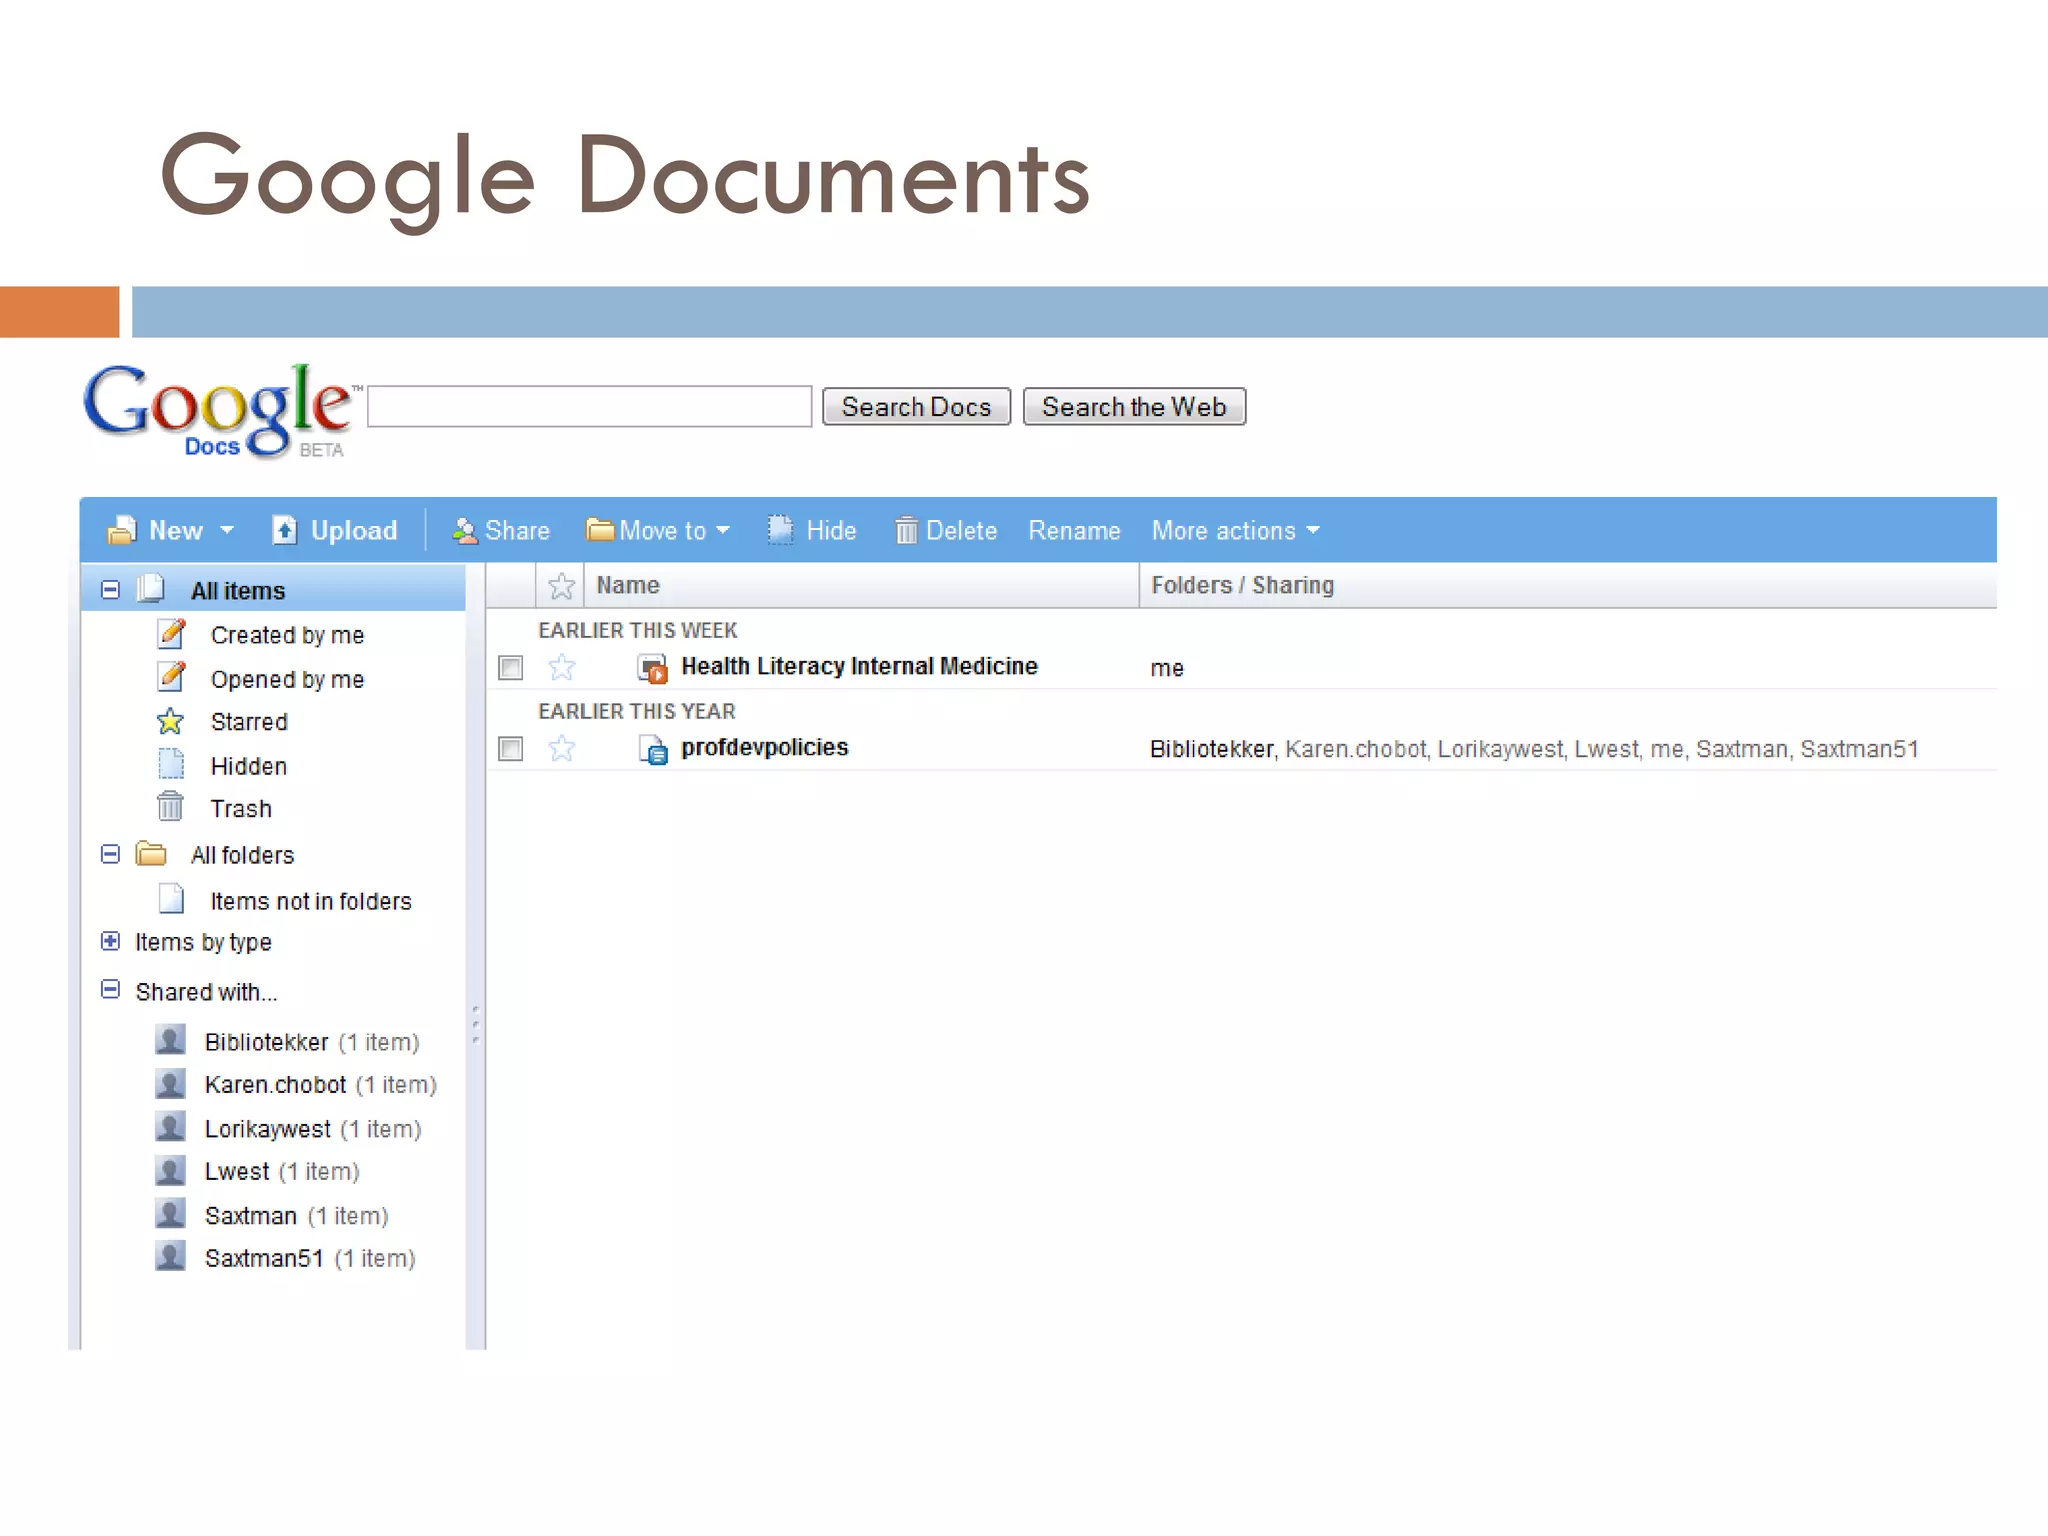Click the Move to folder icon
Screen dimensions: 2048x1536
tap(600, 529)
